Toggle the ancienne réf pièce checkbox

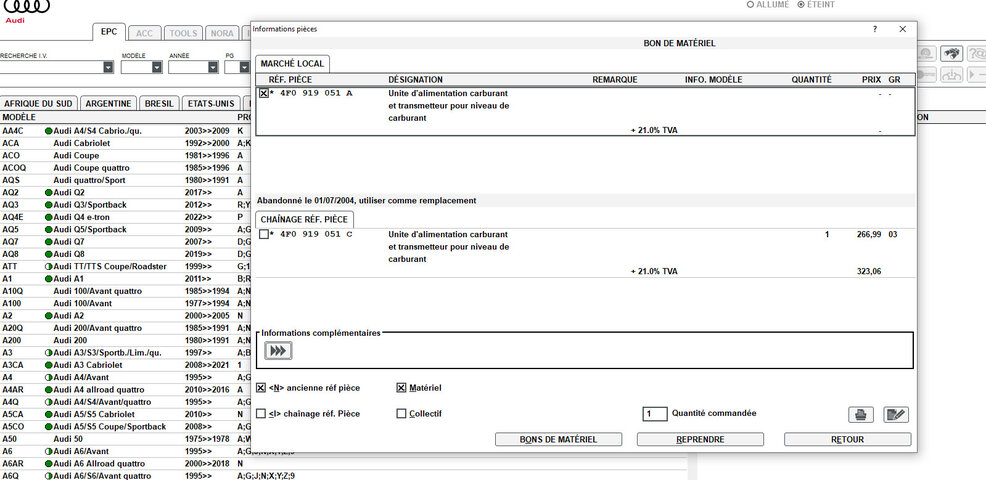coord(261,388)
